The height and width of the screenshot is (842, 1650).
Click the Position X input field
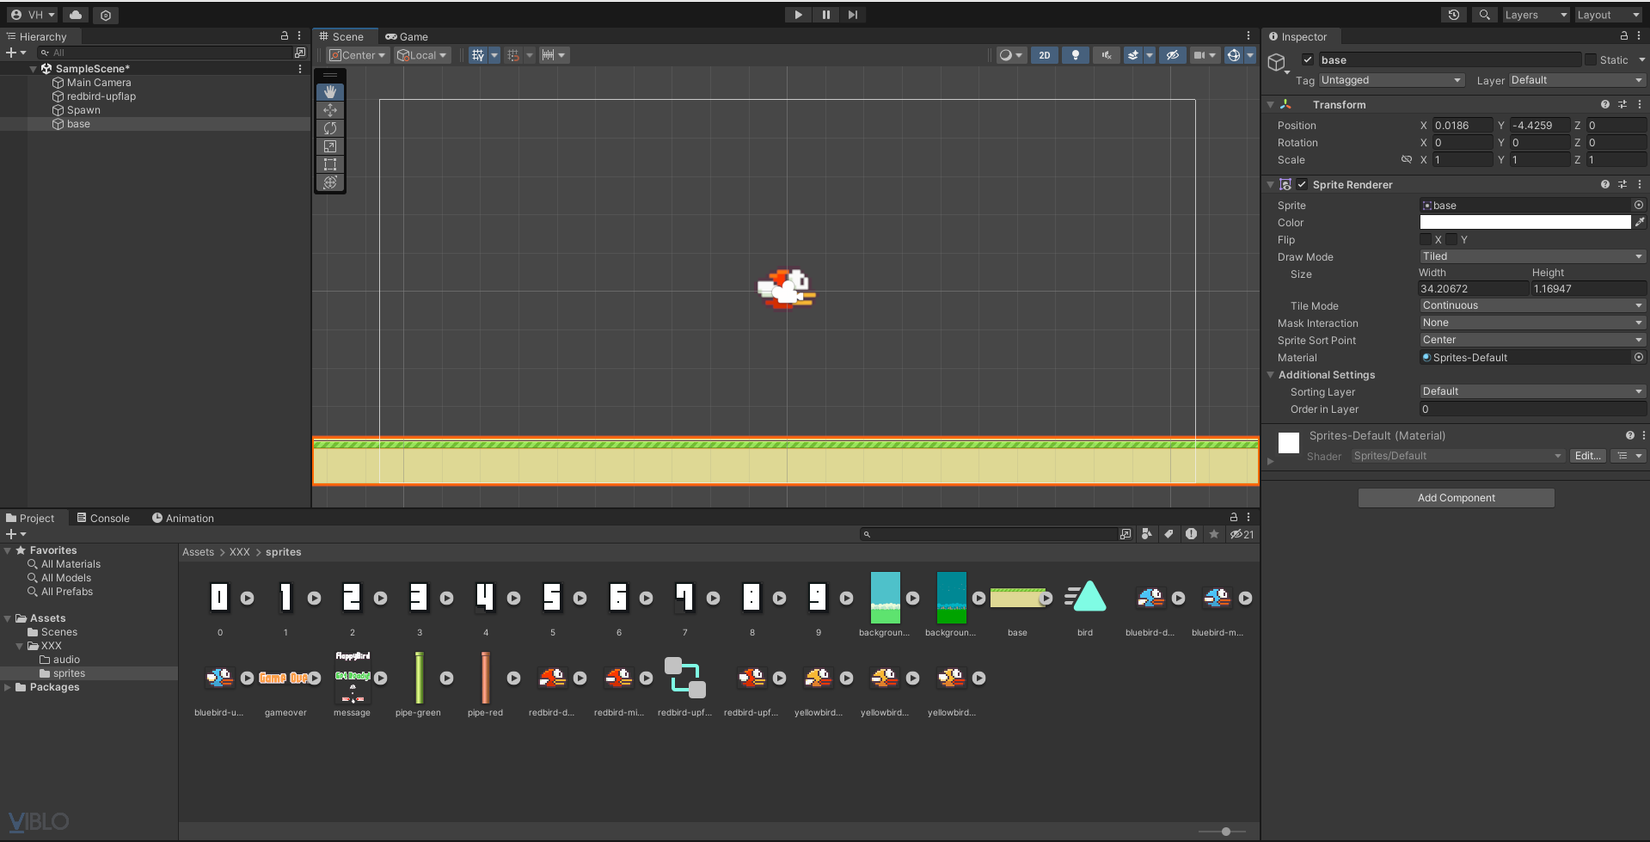1462,126
